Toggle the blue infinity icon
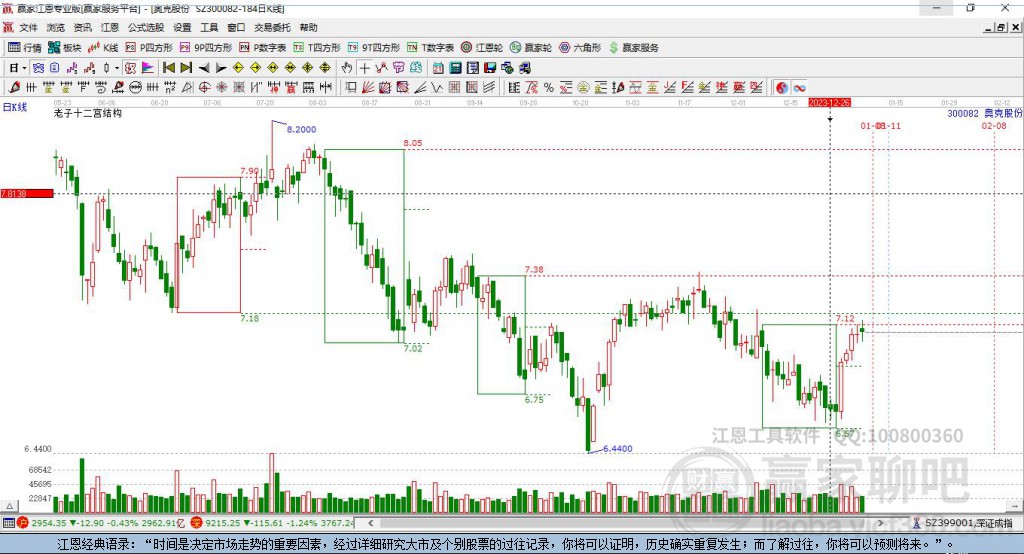Image resolution: width=1024 pixels, height=554 pixels. pyautogui.click(x=799, y=88)
